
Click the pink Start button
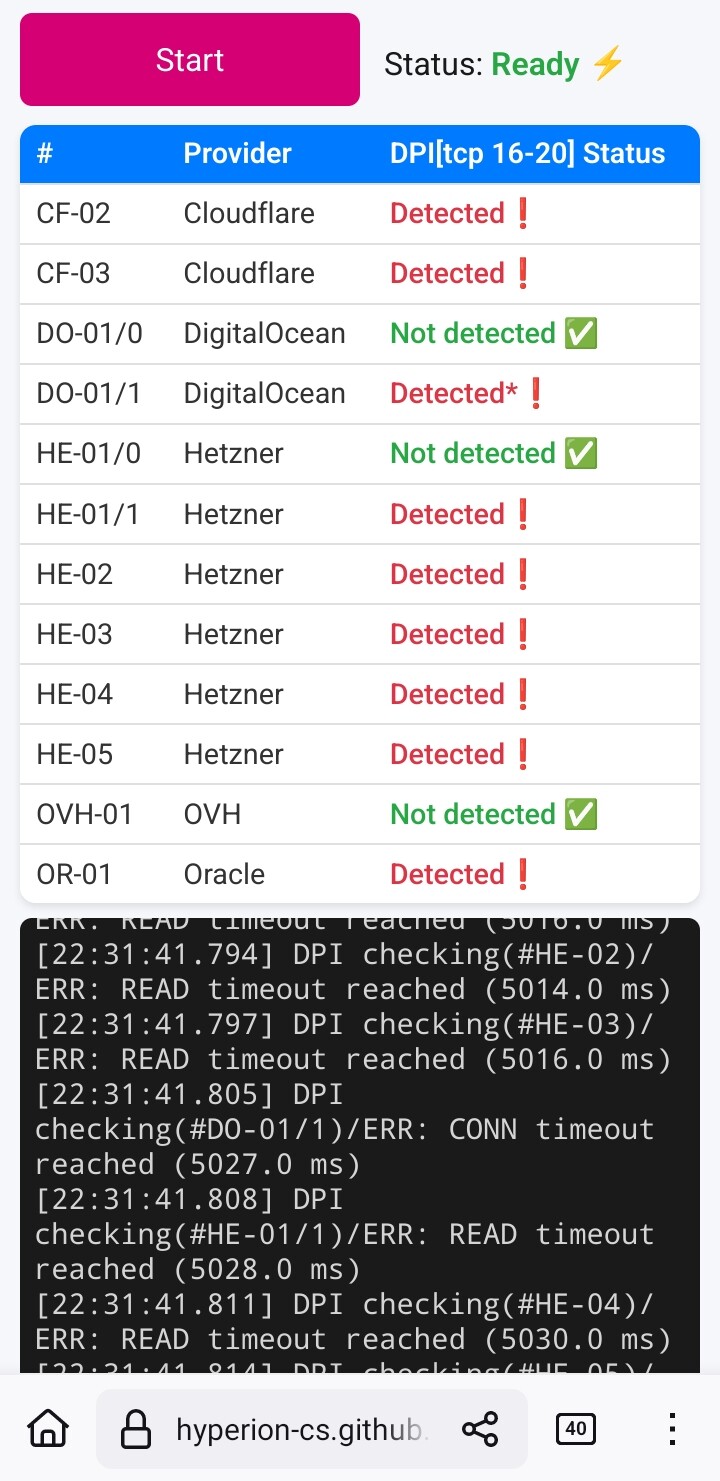pyautogui.click(x=190, y=59)
